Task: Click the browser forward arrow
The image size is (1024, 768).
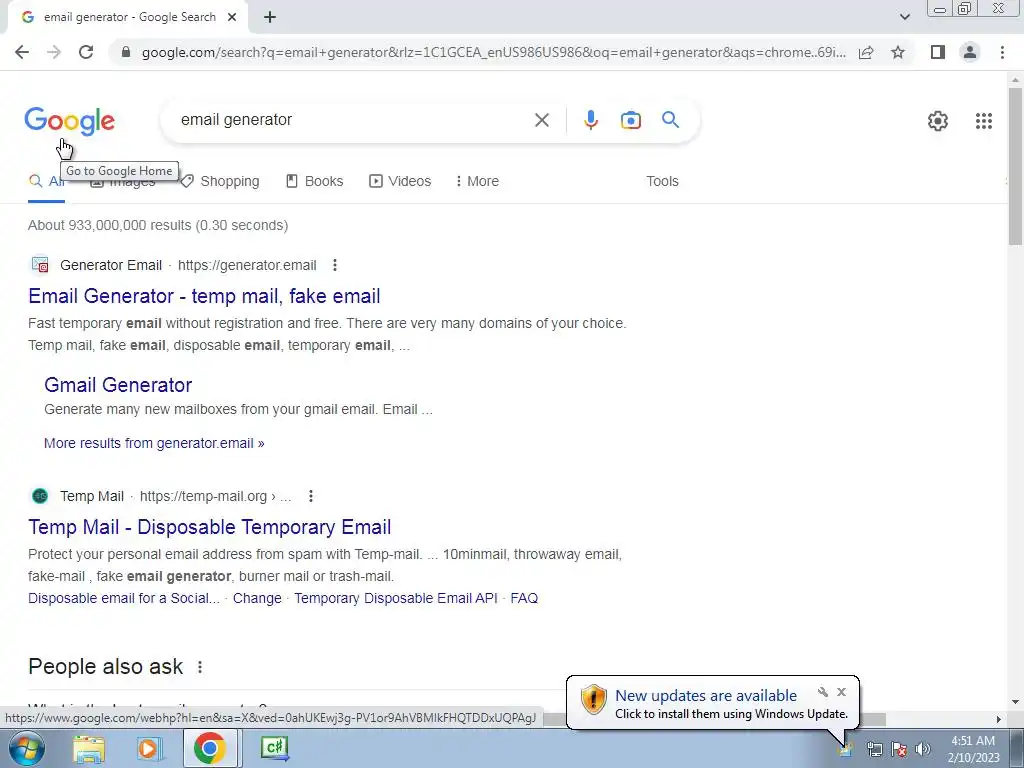Action: click(x=54, y=52)
